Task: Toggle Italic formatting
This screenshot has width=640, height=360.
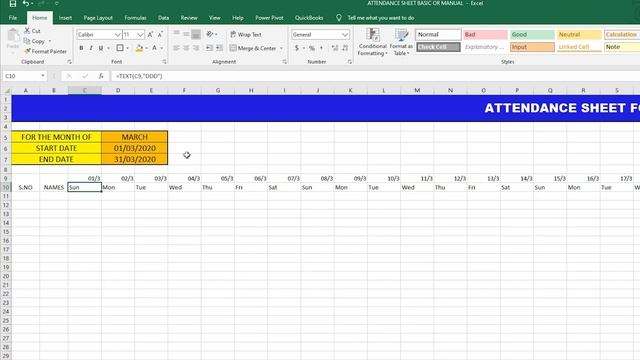Action: 91,48
